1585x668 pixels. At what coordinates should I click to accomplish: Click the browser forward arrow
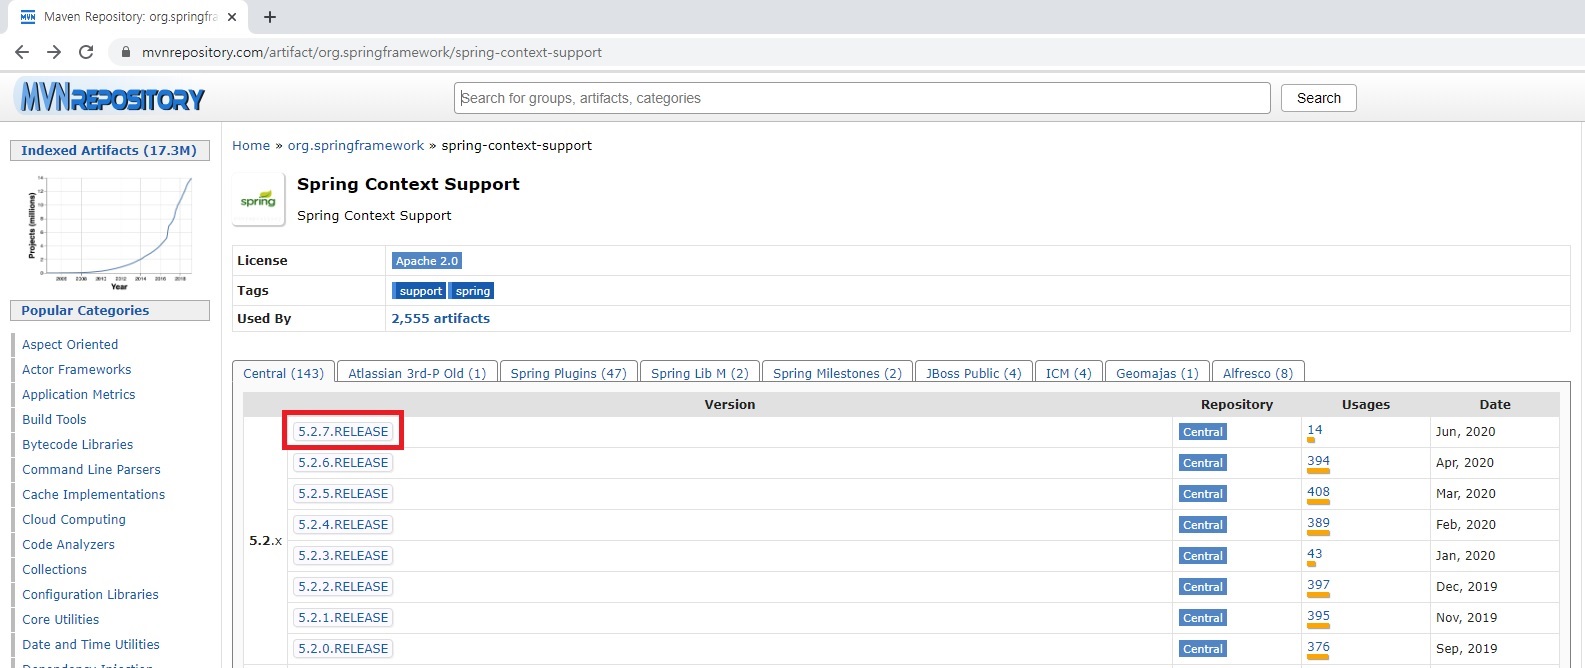coord(54,52)
